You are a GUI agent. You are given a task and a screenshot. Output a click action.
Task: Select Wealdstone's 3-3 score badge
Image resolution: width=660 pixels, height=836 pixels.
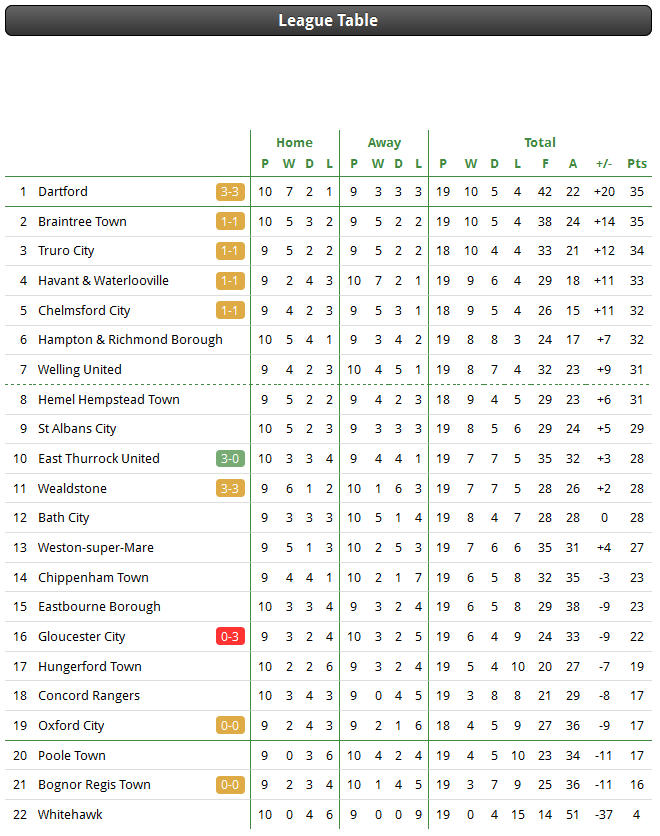(230, 488)
